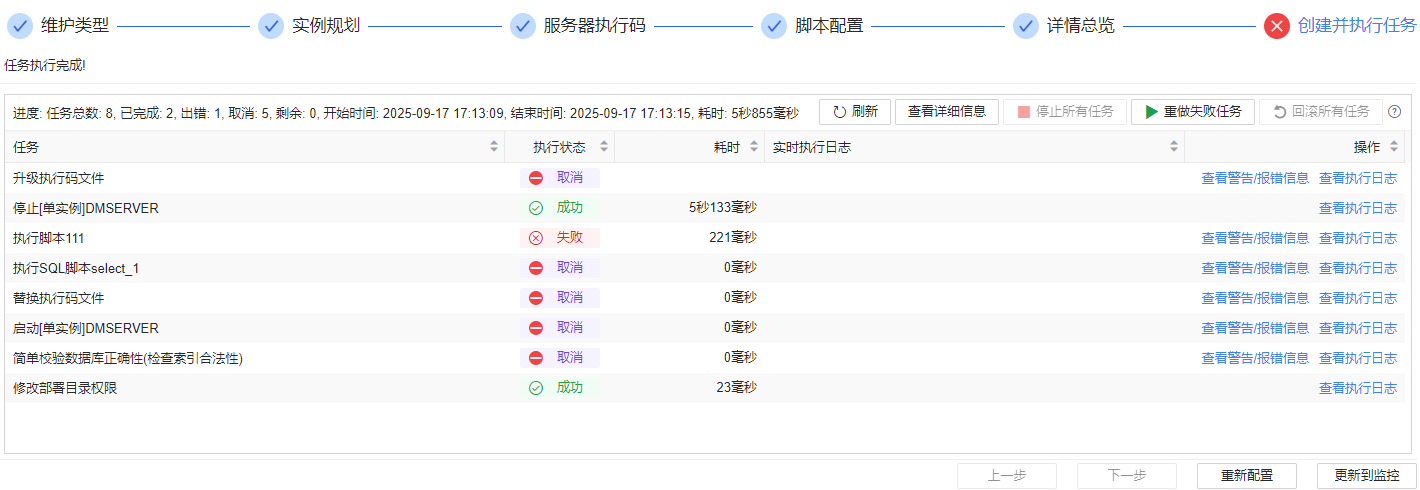Sort by the 耗时 column arrows

754,147
